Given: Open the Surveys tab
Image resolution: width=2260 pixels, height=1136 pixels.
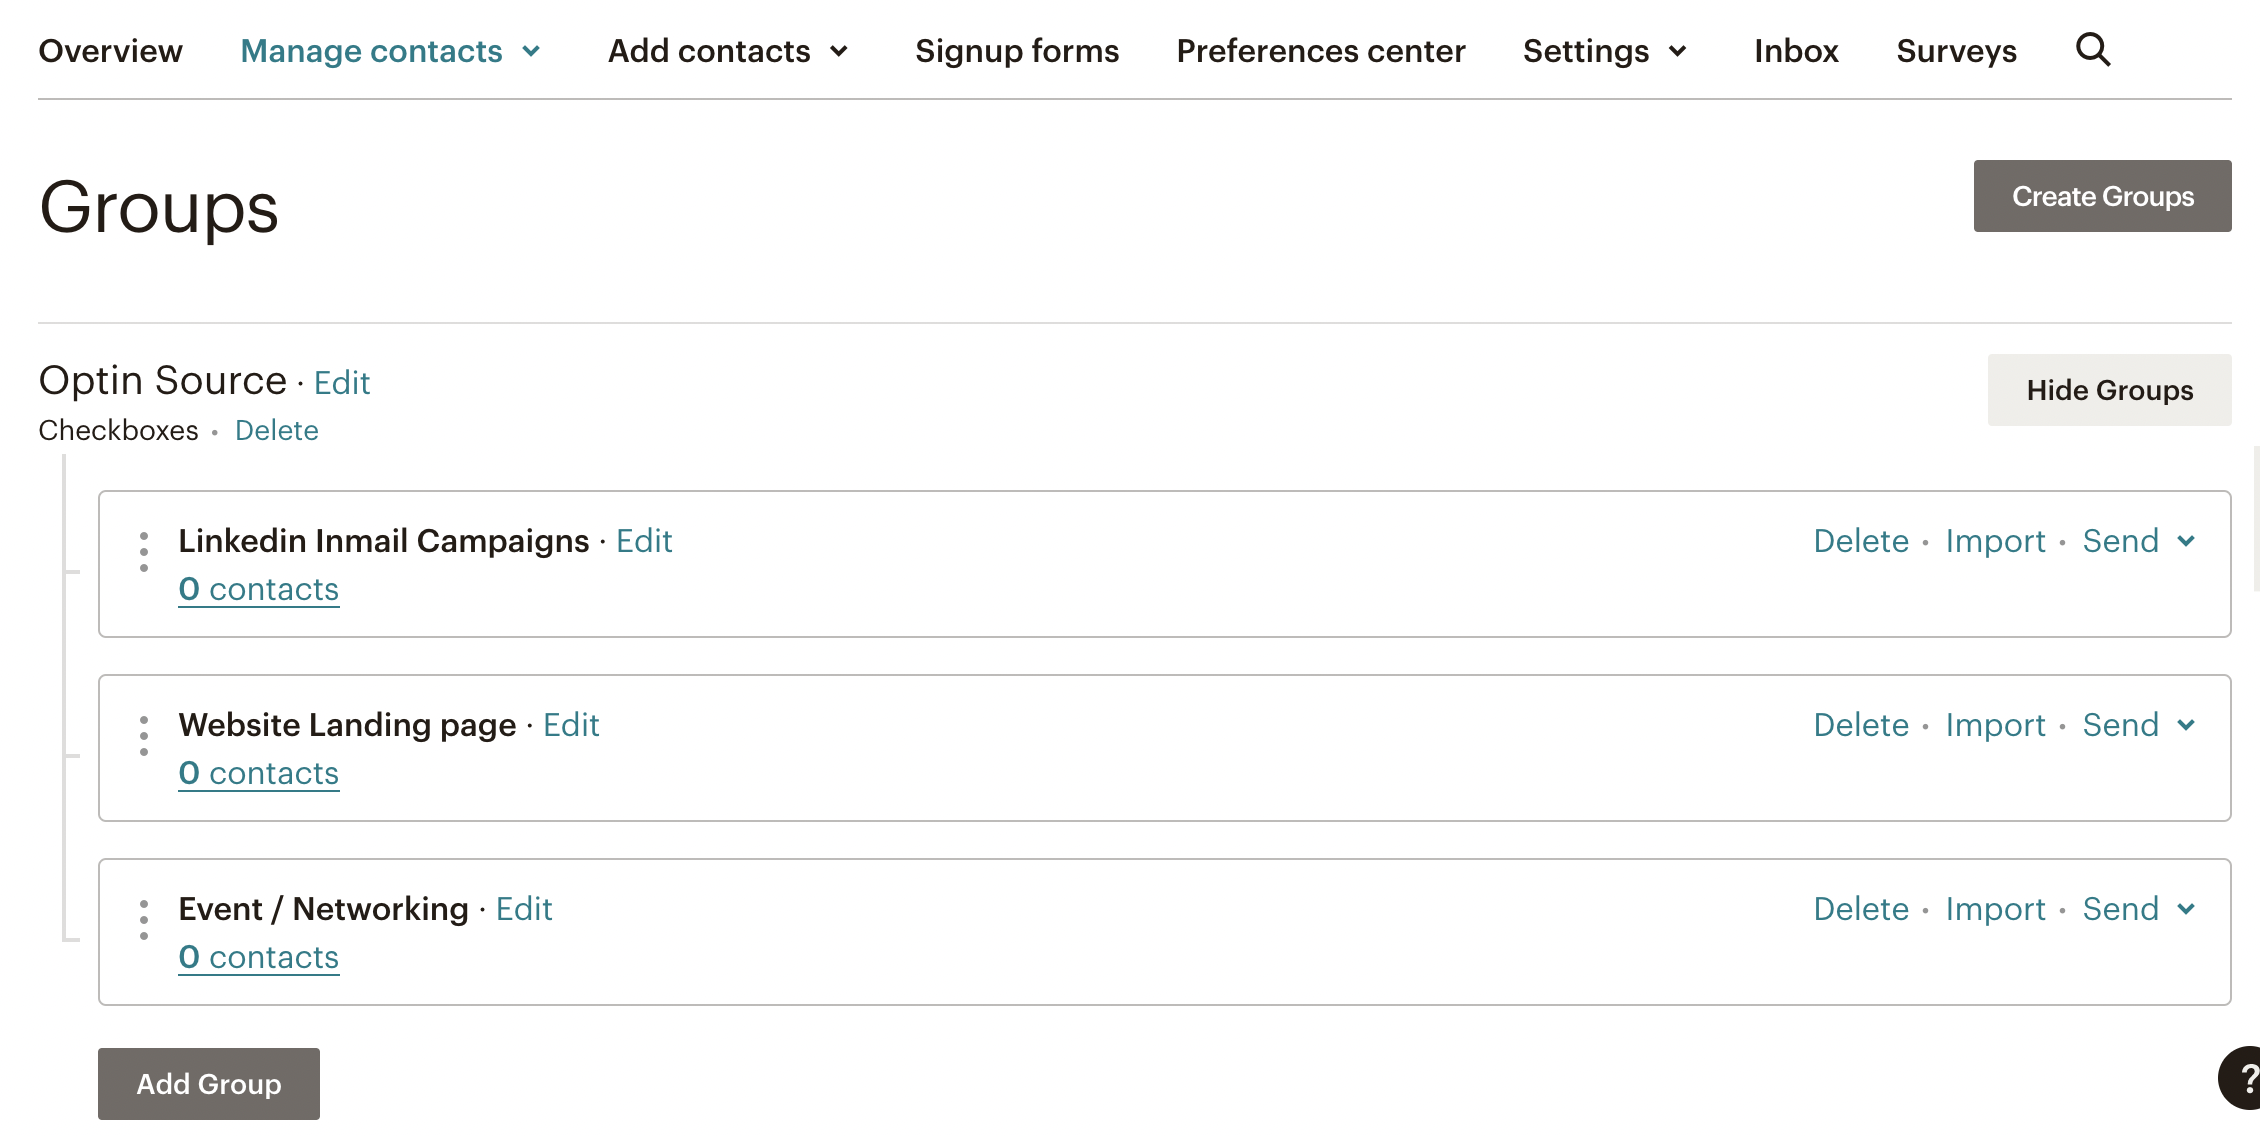Looking at the screenshot, I should coord(1956,51).
